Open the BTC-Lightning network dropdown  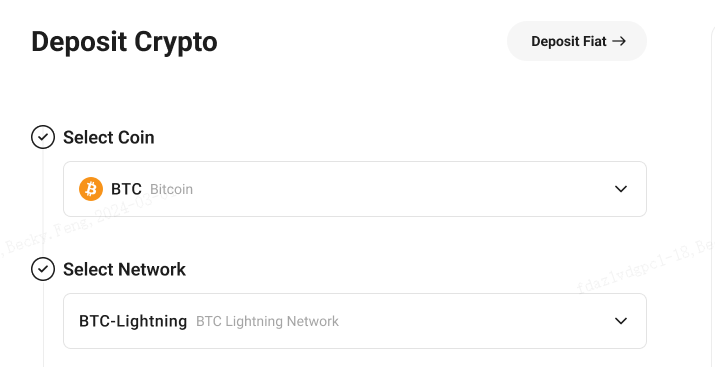(355, 321)
